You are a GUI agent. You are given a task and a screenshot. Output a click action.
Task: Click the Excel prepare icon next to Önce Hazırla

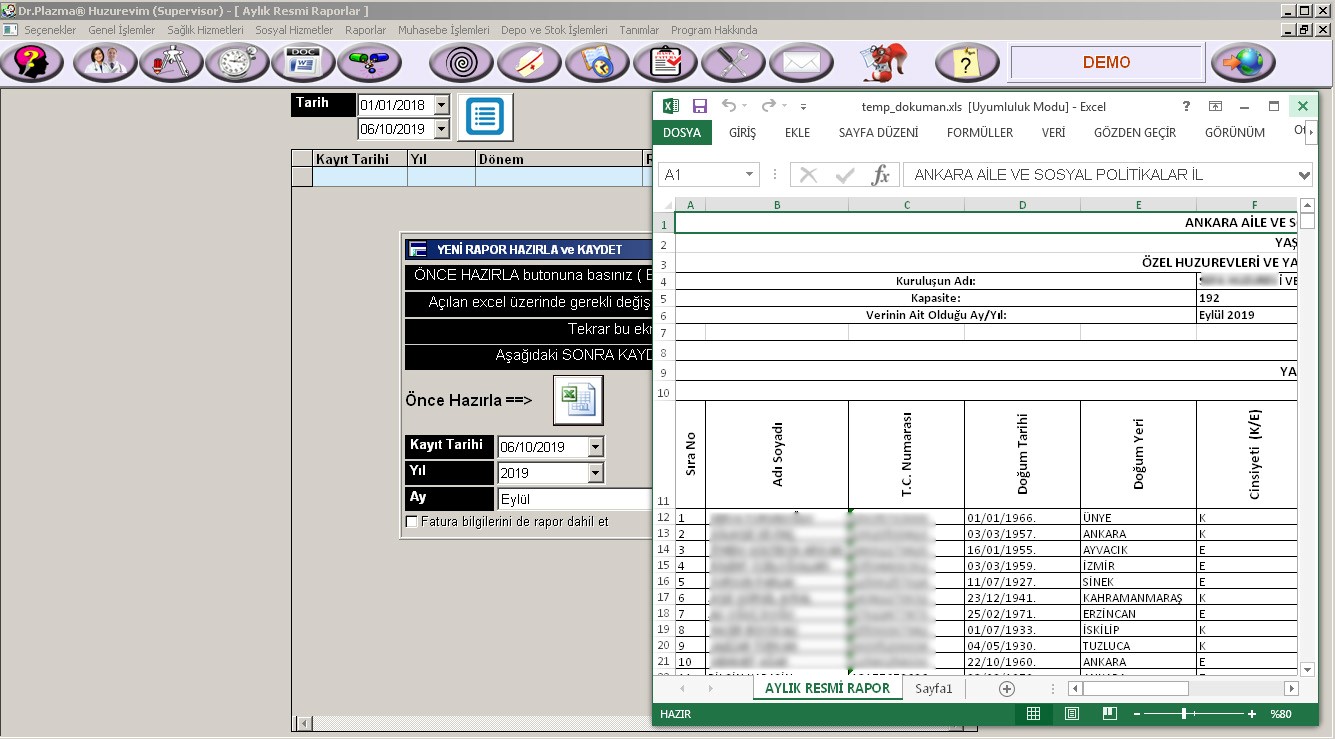tap(578, 401)
